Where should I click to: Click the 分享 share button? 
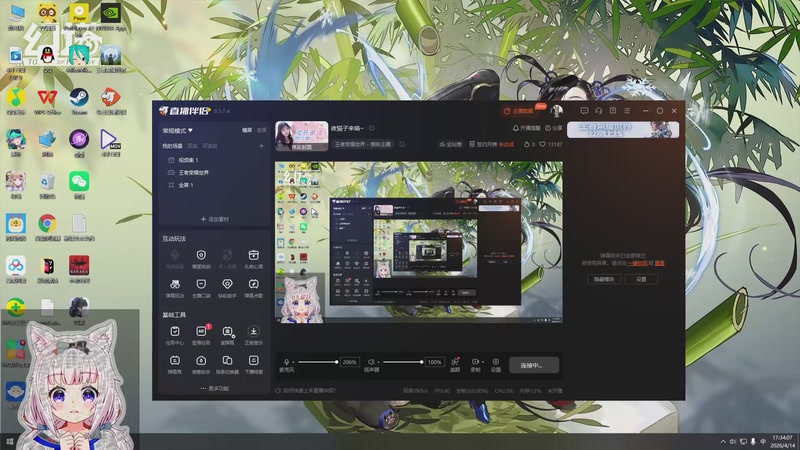pyautogui.click(x=554, y=128)
